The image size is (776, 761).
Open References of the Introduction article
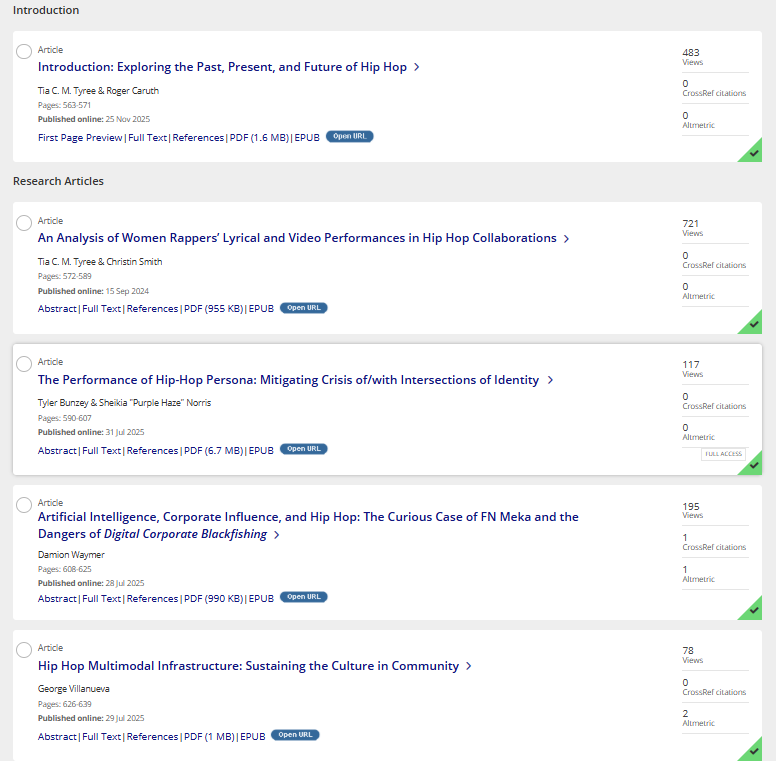(x=198, y=138)
